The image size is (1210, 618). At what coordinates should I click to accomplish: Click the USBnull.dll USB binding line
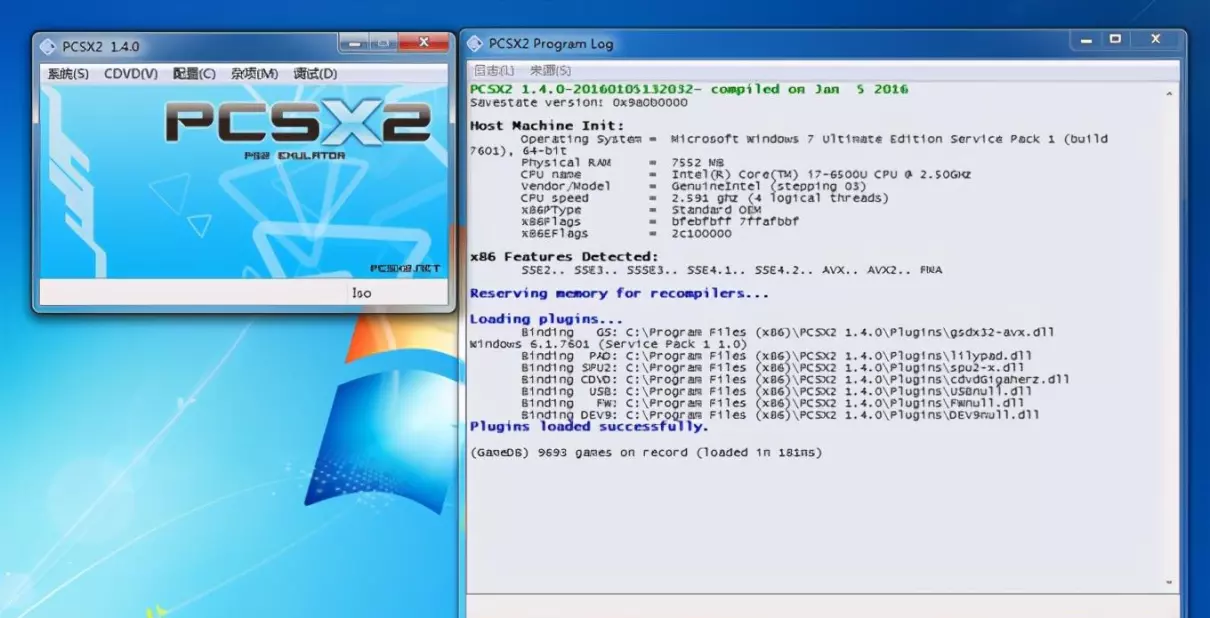[x=776, y=392]
